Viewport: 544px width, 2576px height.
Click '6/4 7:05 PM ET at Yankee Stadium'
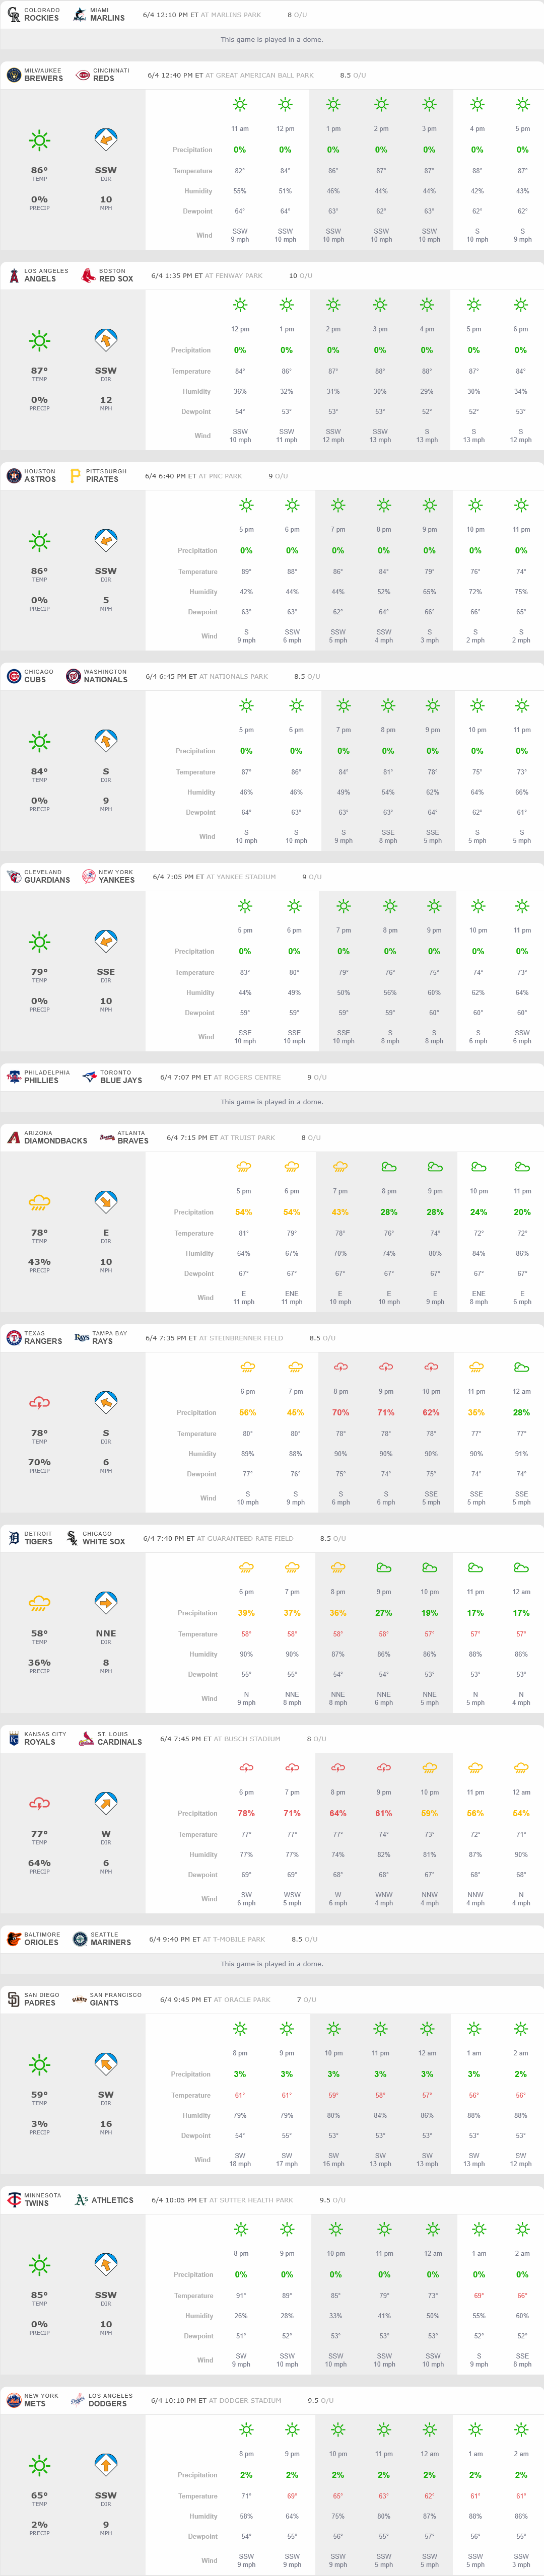click(214, 877)
